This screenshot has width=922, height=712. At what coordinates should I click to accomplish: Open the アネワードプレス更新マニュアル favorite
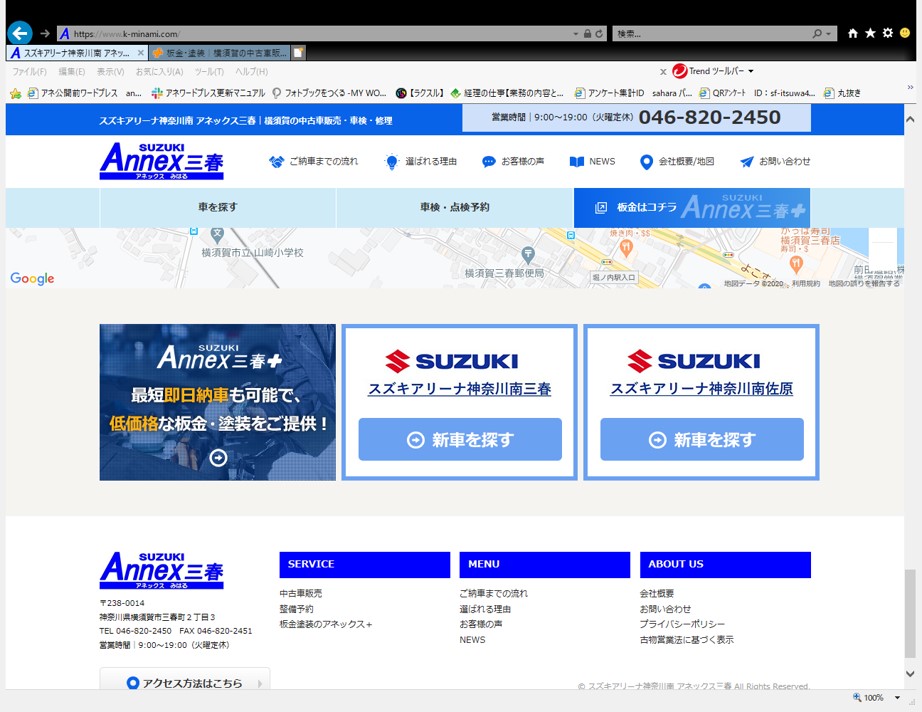[x=208, y=93]
